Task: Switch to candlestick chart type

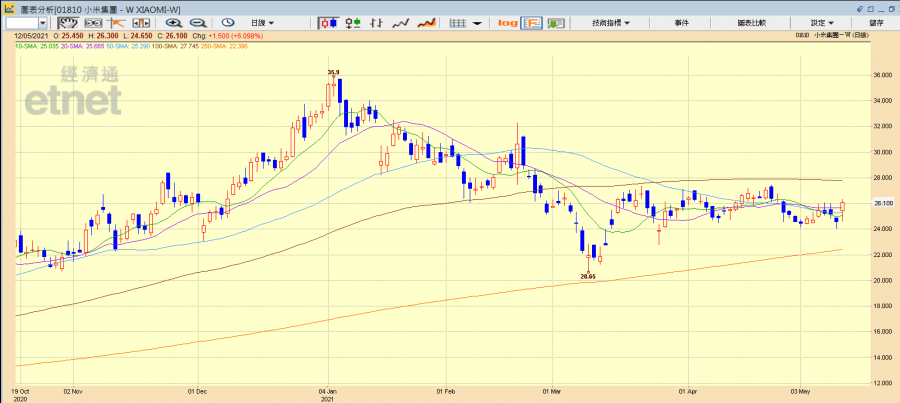Action: pos(328,22)
